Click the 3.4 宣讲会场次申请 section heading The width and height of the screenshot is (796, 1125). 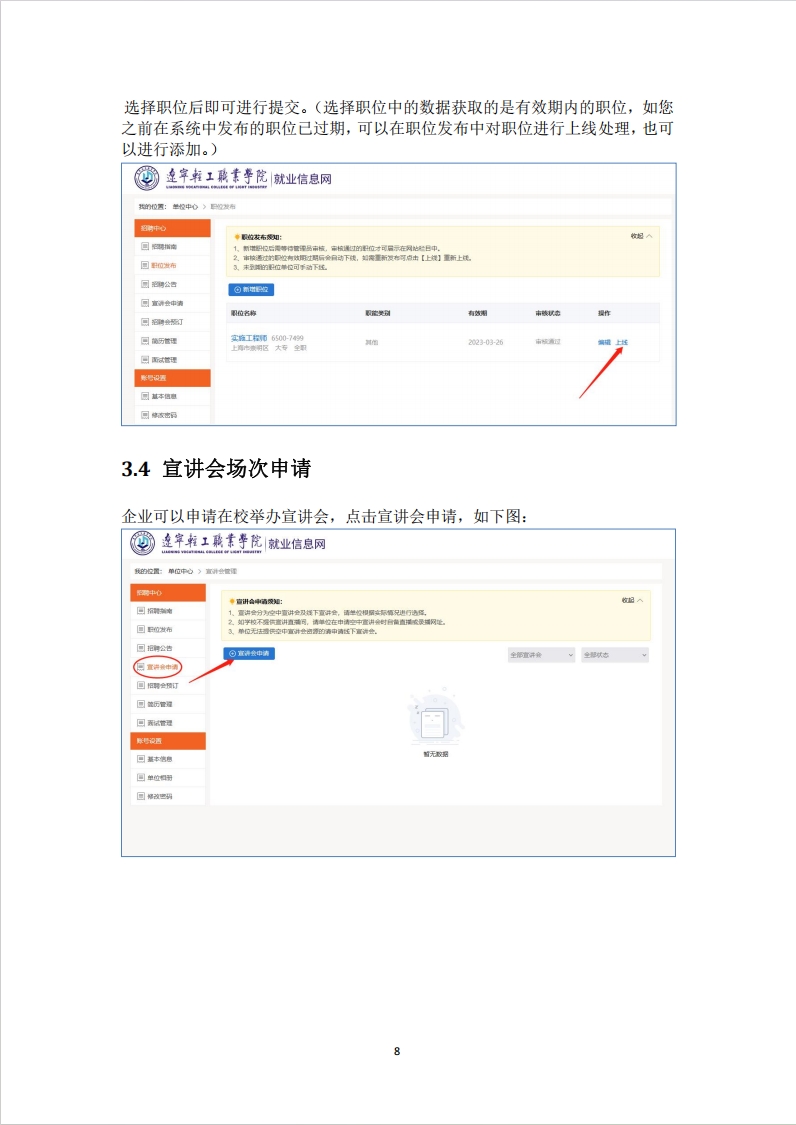click(216, 469)
